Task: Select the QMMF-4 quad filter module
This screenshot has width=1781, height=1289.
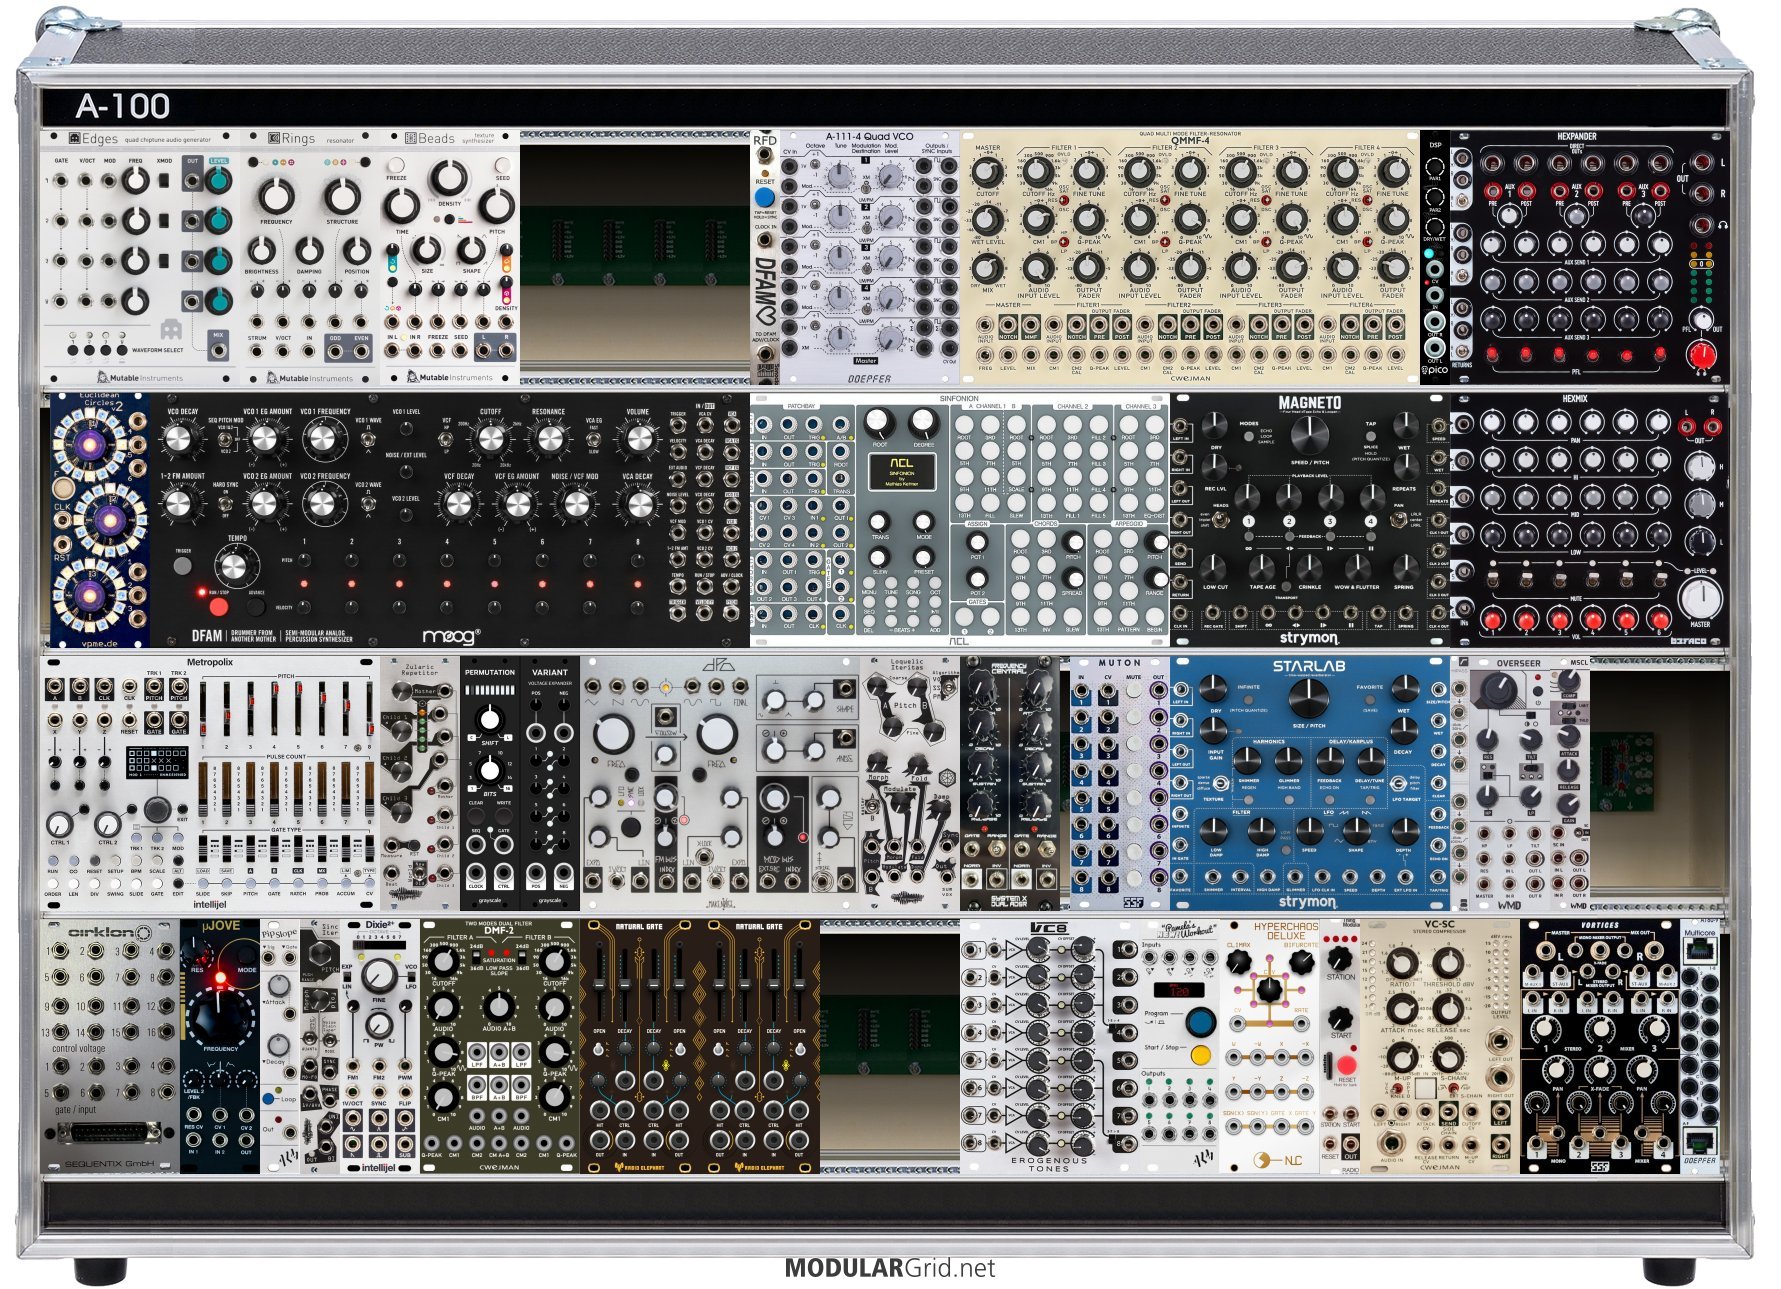Action: coord(1190,257)
